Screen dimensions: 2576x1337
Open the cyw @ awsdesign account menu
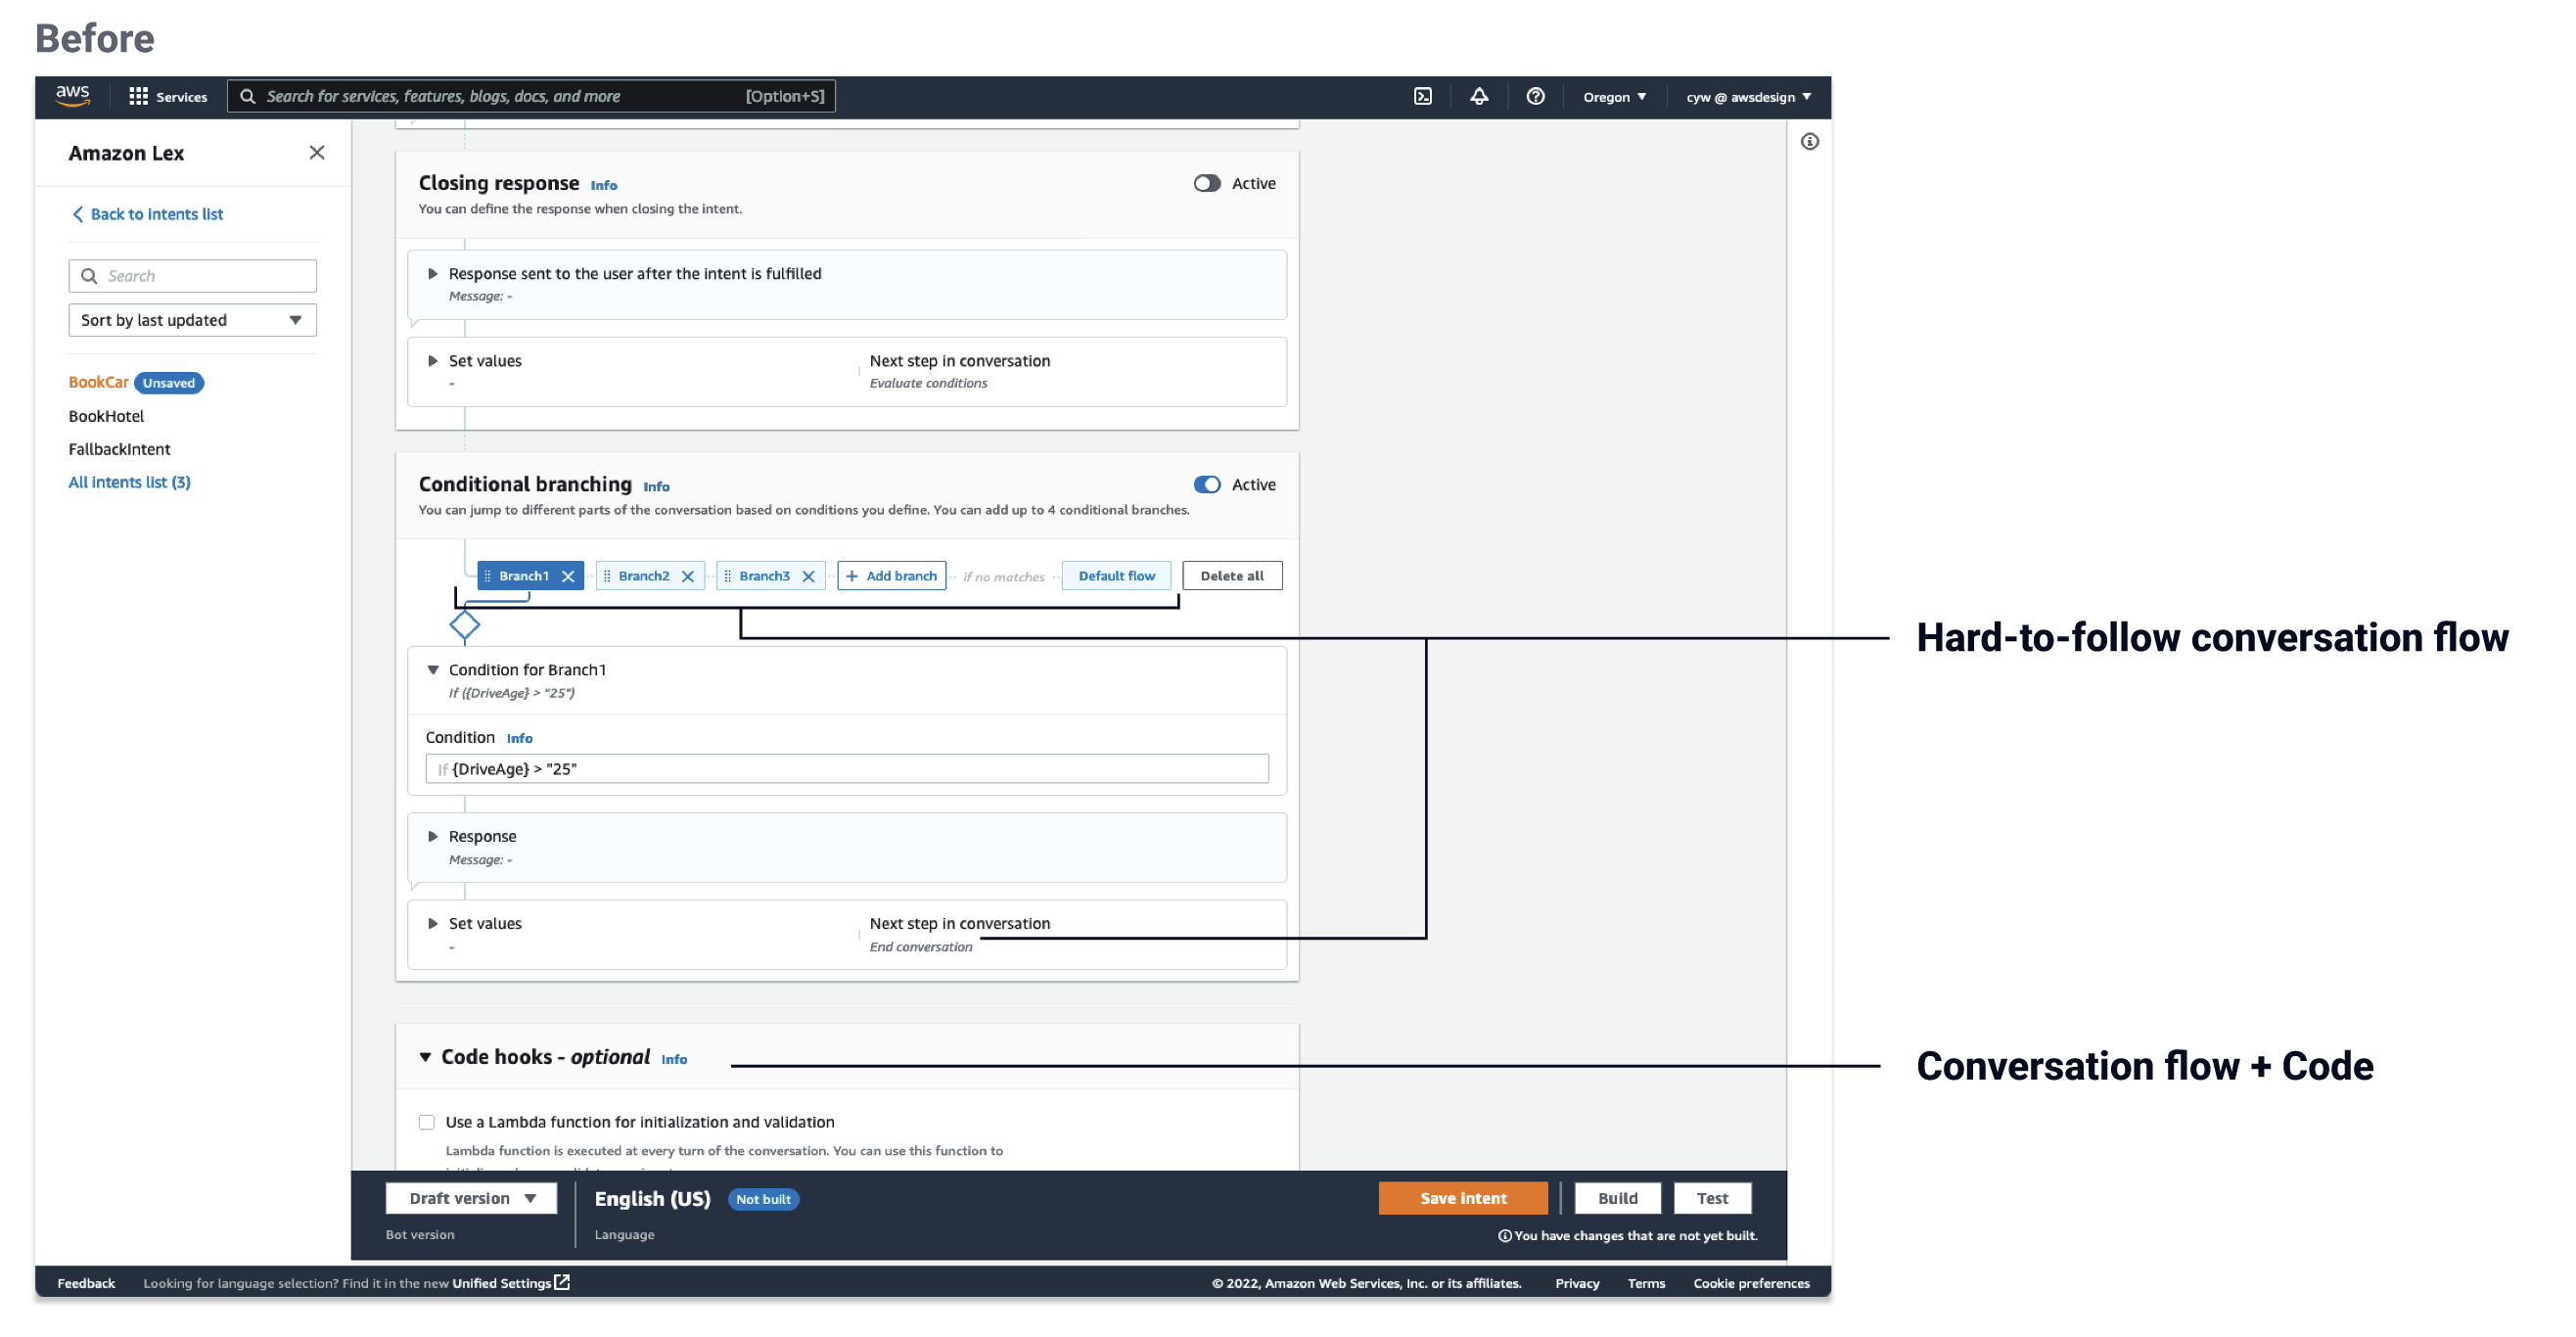[1748, 97]
